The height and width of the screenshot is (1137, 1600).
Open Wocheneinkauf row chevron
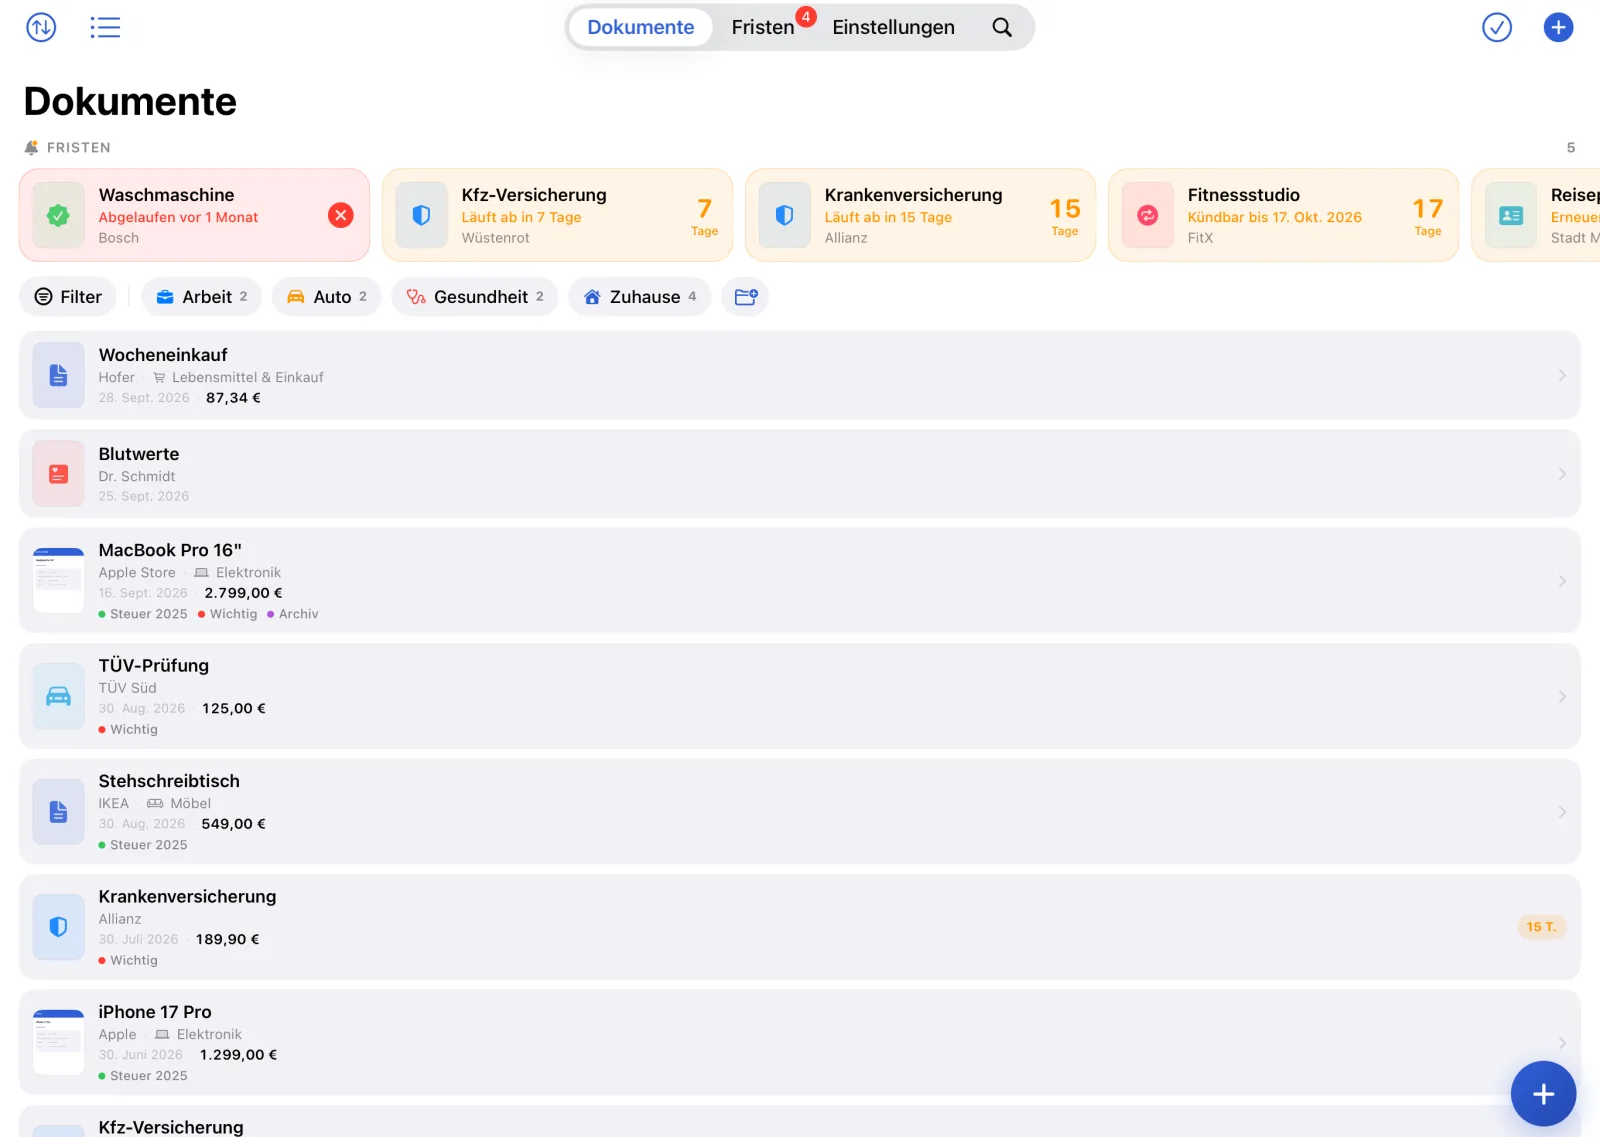pos(1562,375)
